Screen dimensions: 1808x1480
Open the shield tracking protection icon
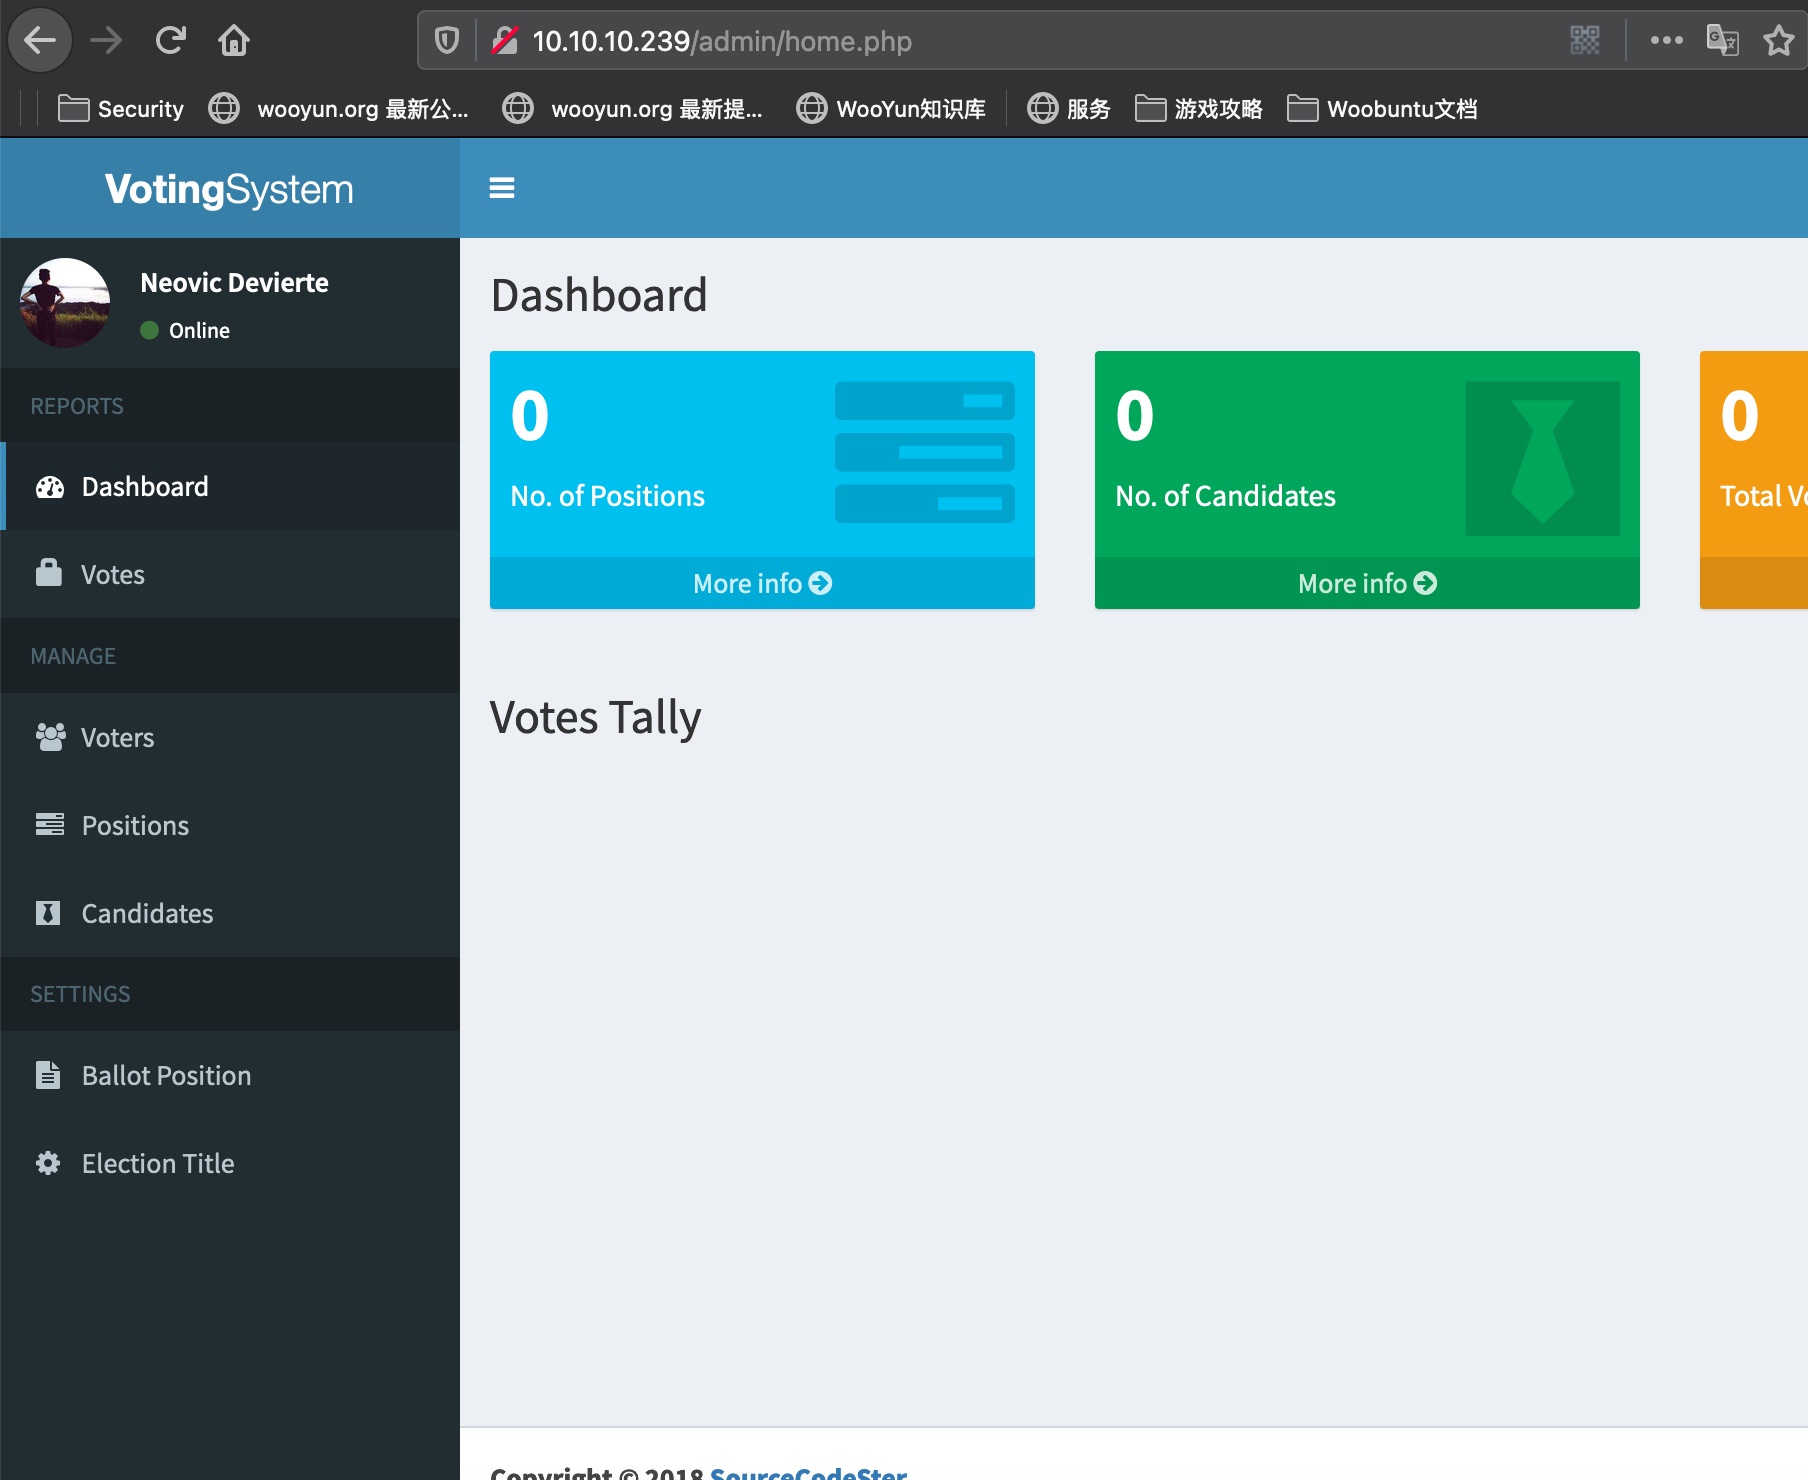point(447,41)
